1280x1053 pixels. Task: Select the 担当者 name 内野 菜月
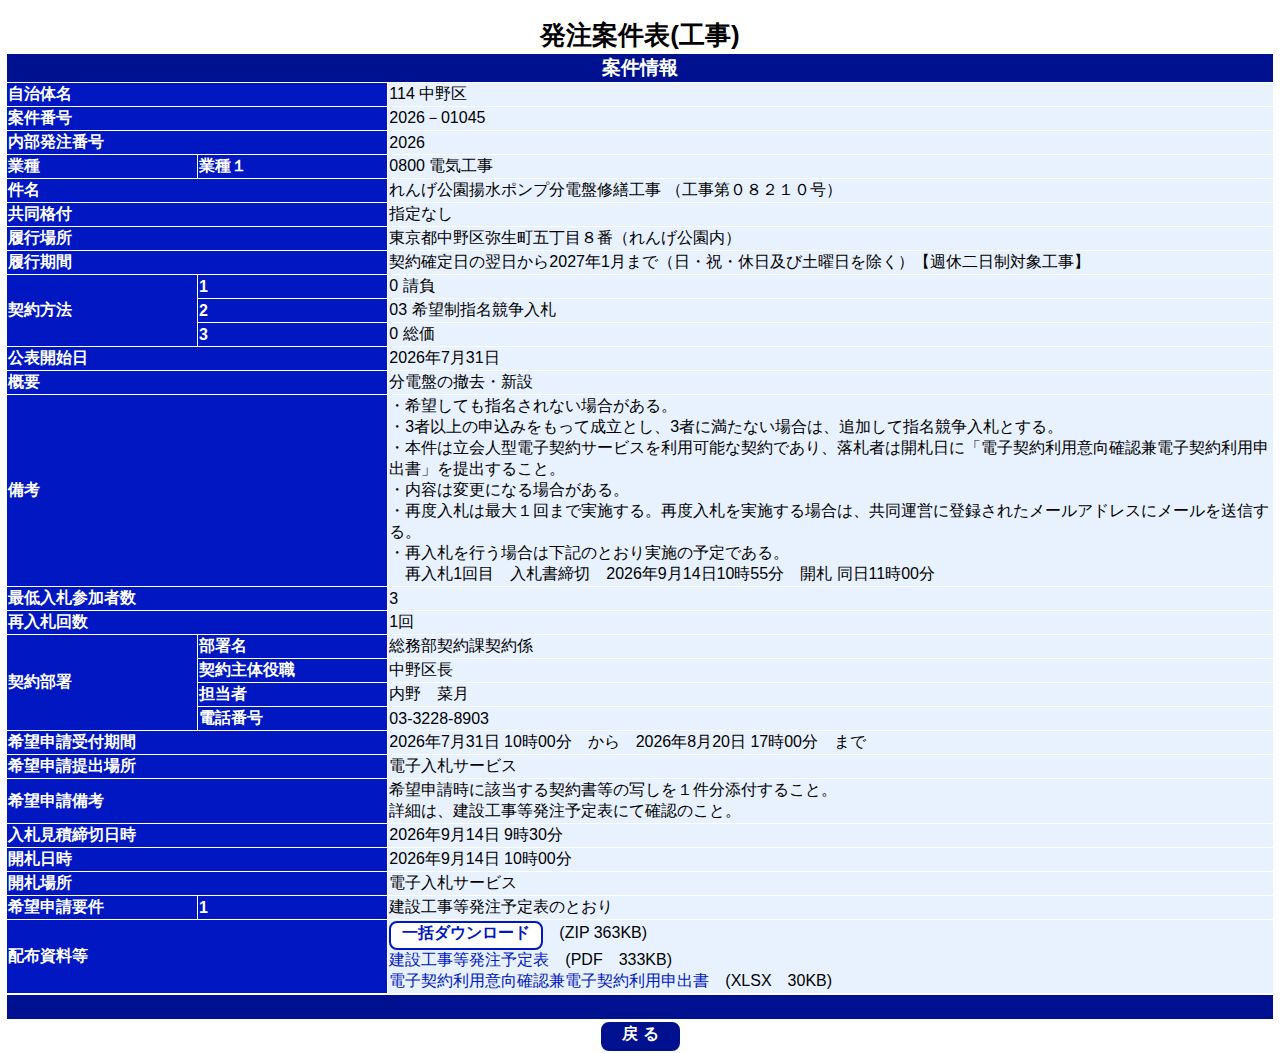(429, 694)
